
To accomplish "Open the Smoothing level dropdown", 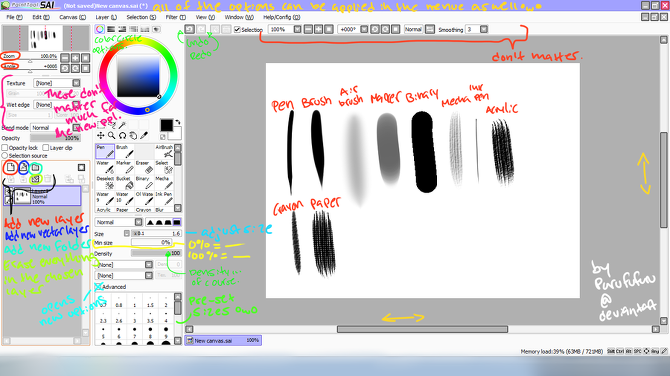I will point(484,29).
